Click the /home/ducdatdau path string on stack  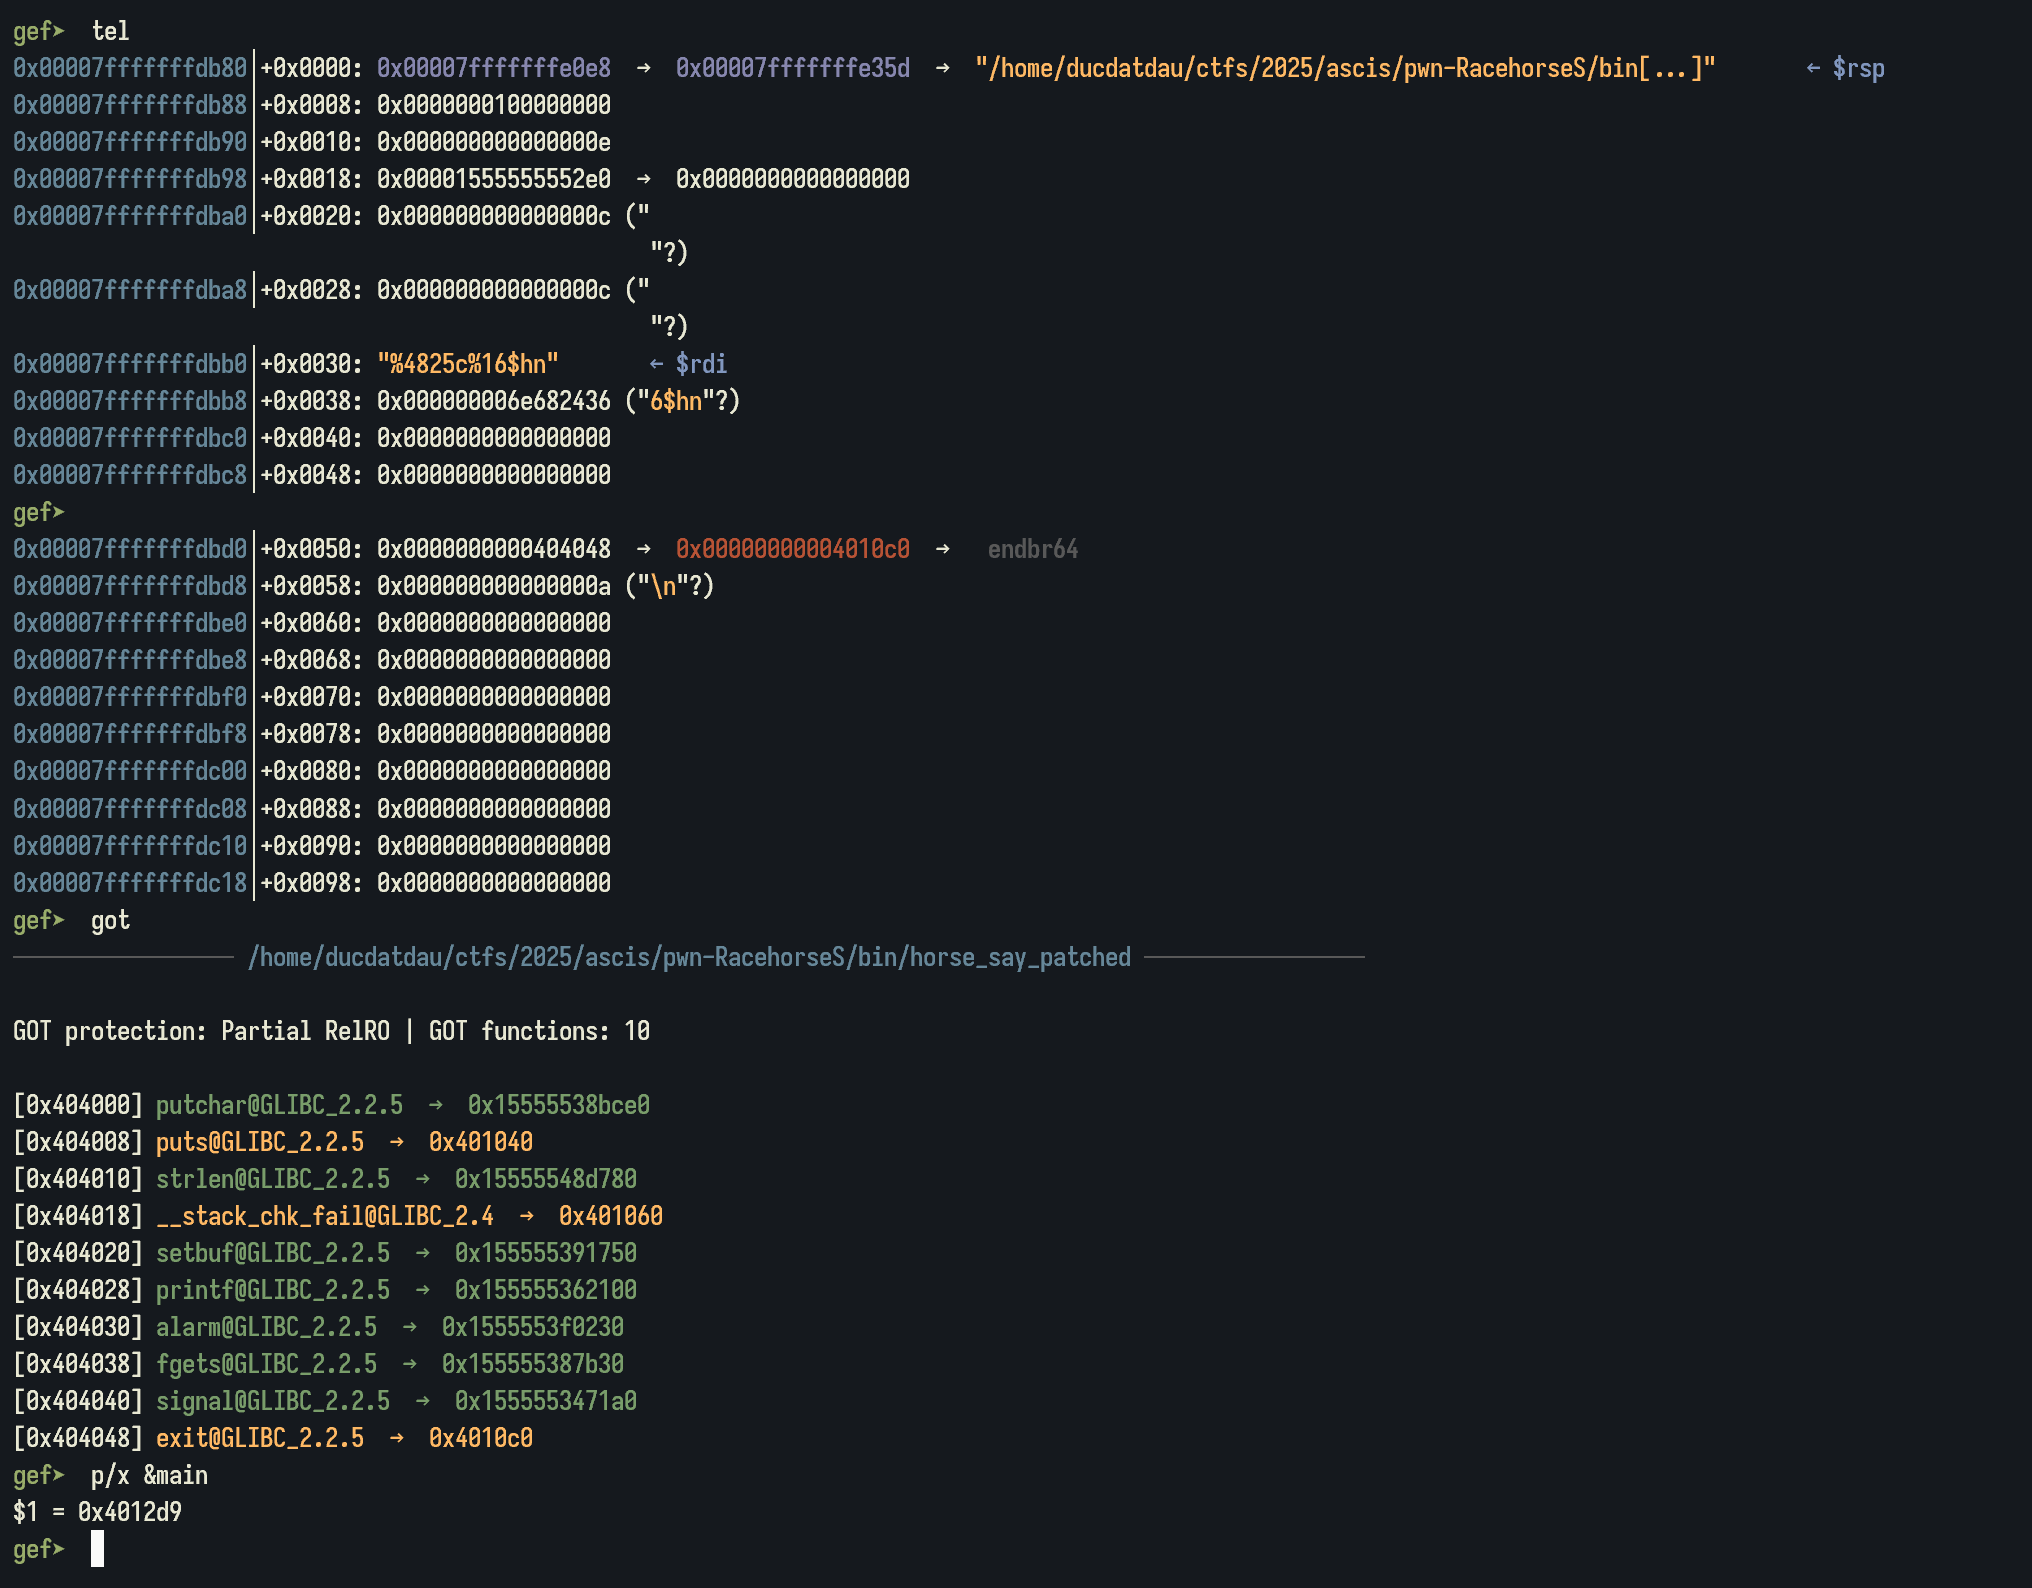coord(1344,68)
